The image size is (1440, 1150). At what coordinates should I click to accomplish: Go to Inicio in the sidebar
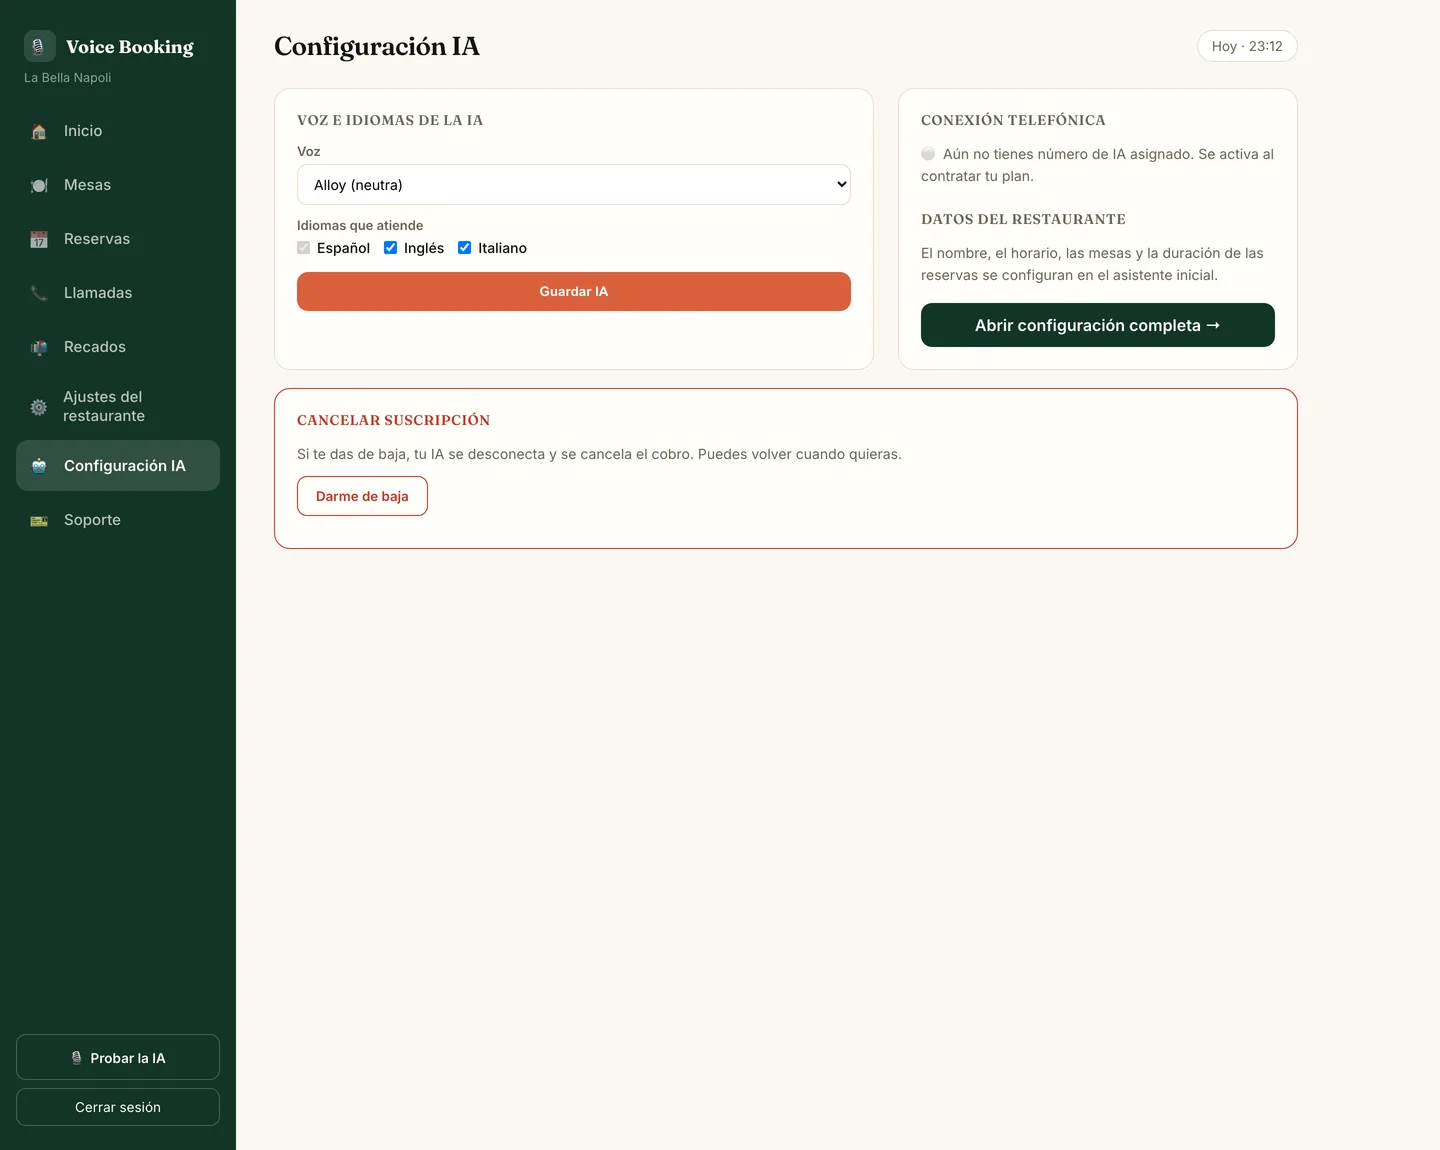(x=118, y=131)
